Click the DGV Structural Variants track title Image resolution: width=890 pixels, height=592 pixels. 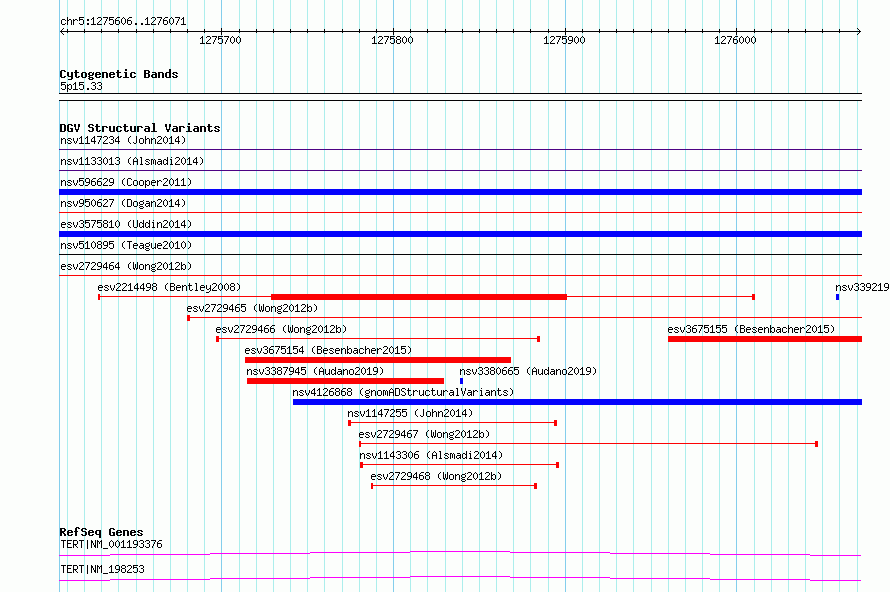(x=140, y=128)
